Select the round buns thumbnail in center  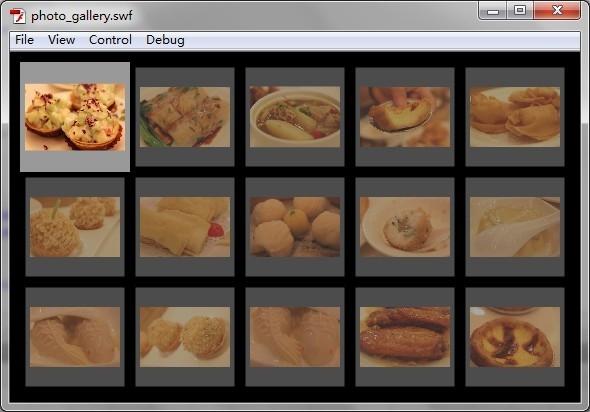[x=295, y=227]
